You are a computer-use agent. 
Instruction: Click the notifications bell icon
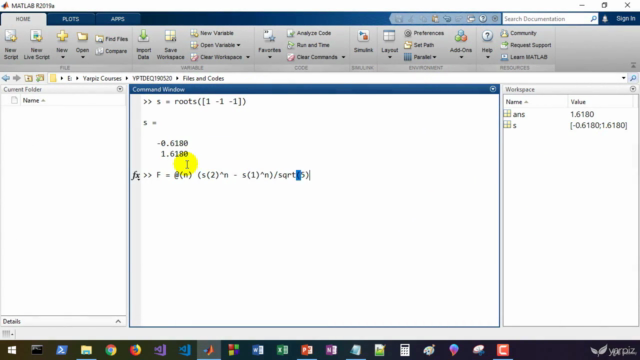[x=605, y=19]
